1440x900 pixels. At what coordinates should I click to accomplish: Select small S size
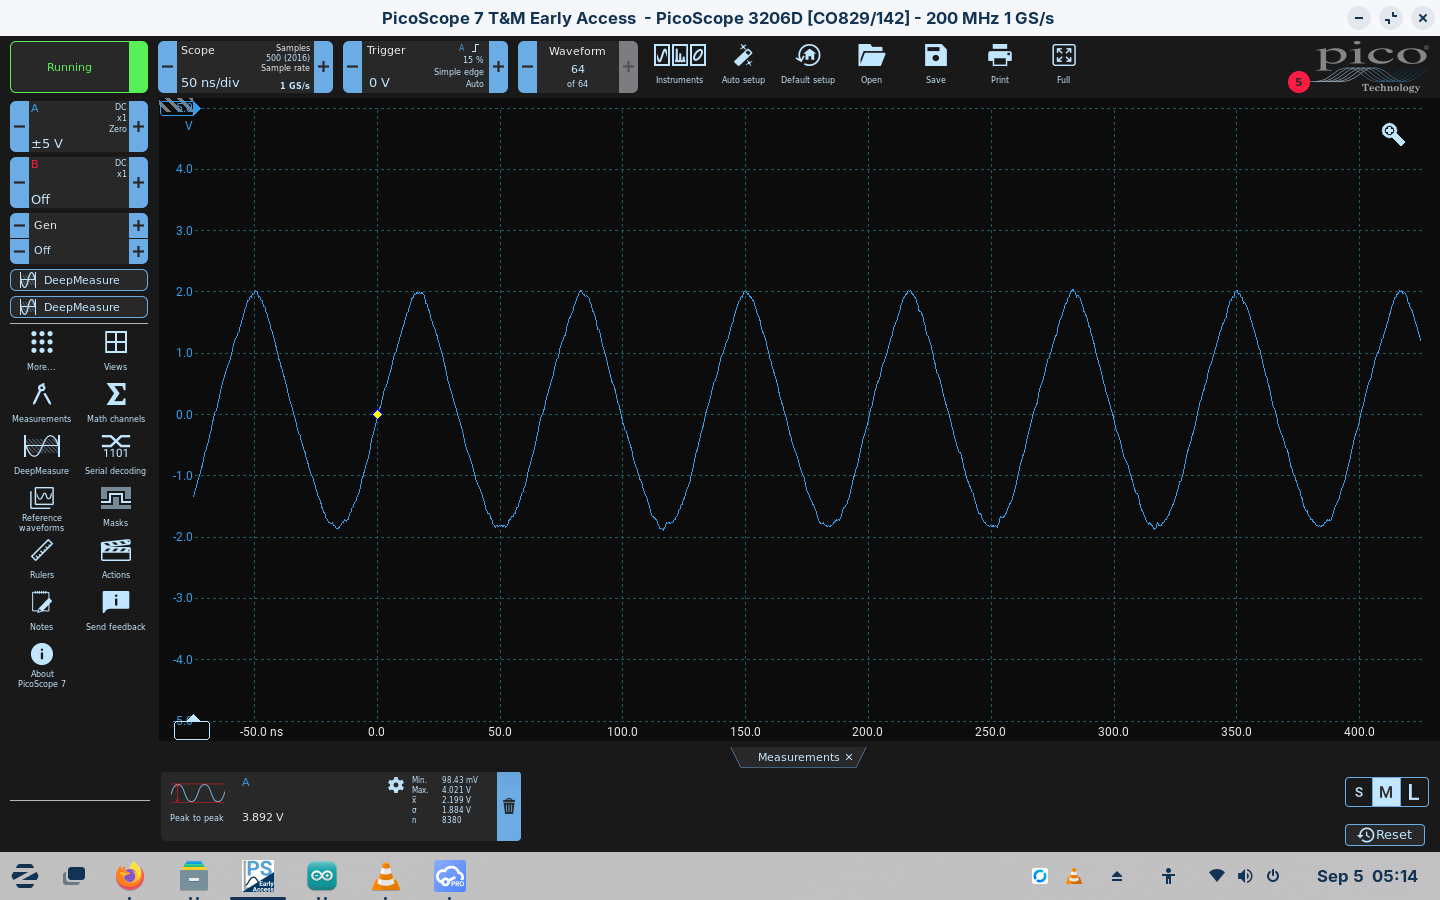[x=1359, y=792]
